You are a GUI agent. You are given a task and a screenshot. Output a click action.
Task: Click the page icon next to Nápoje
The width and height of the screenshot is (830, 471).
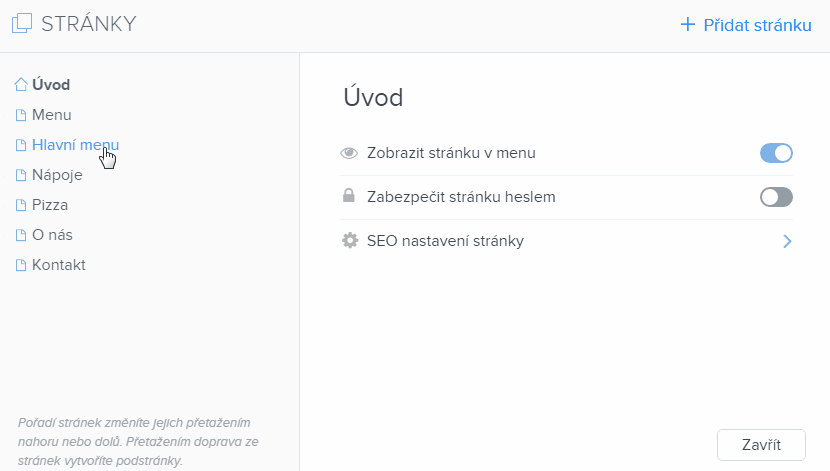pyautogui.click(x=21, y=175)
